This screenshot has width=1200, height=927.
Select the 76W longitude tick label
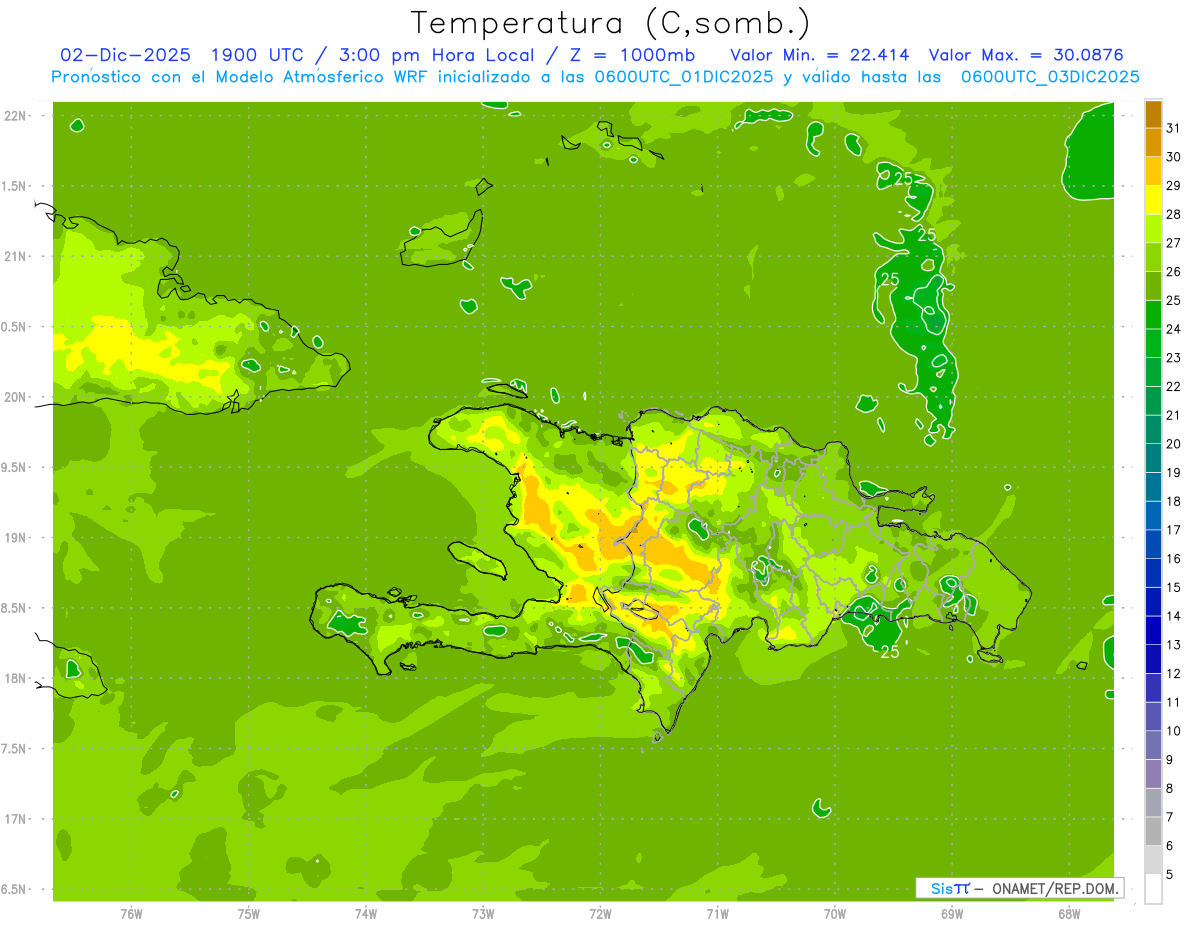click(x=131, y=914)
